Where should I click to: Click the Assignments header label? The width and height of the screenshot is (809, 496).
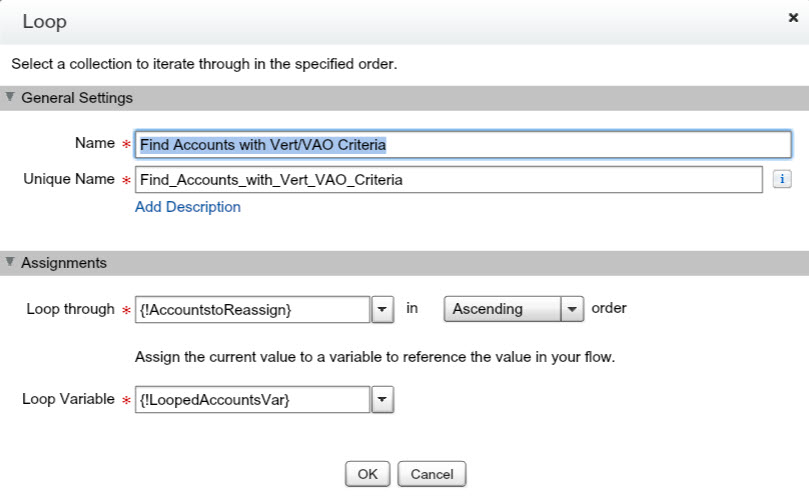(64, 263)
